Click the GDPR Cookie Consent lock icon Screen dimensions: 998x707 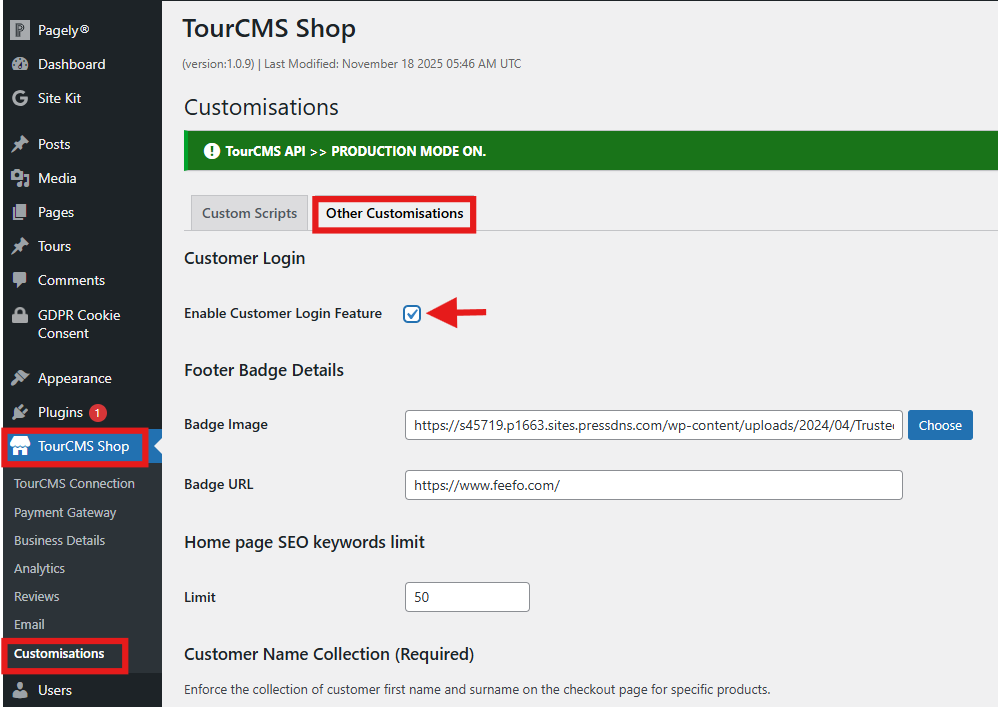pyautogui.click(x=20, y=315)
